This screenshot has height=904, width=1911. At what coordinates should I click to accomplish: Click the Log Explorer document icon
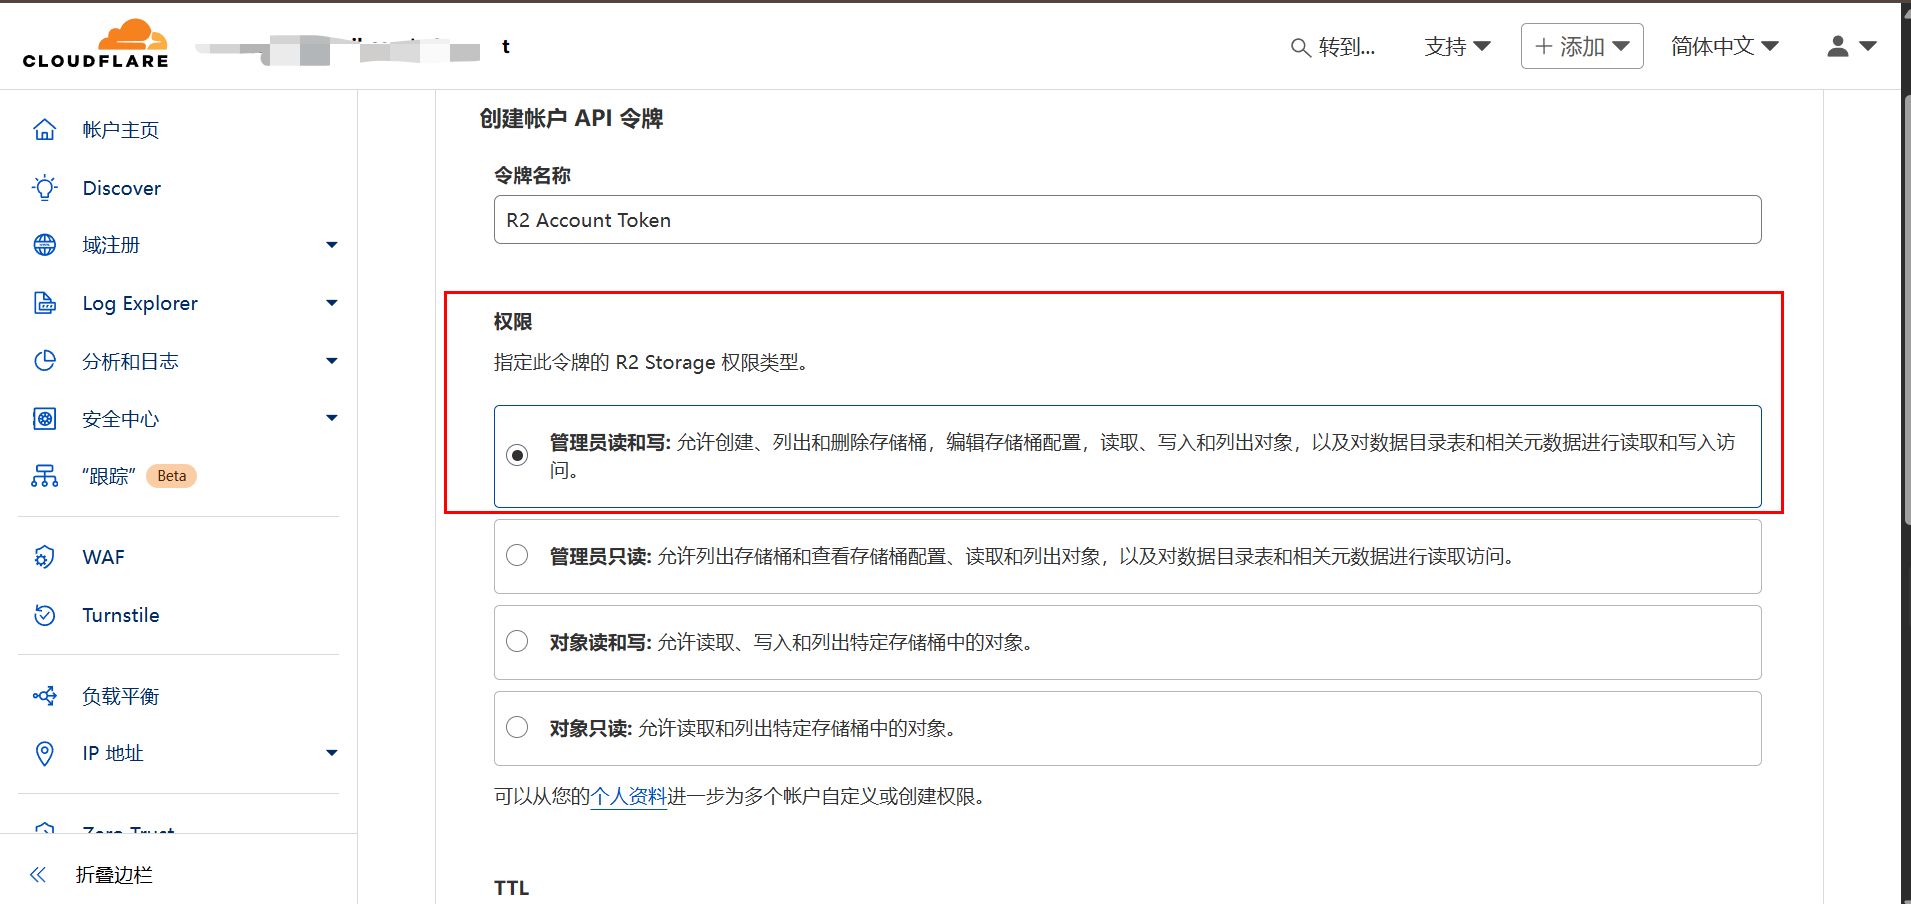coord(45,303)
